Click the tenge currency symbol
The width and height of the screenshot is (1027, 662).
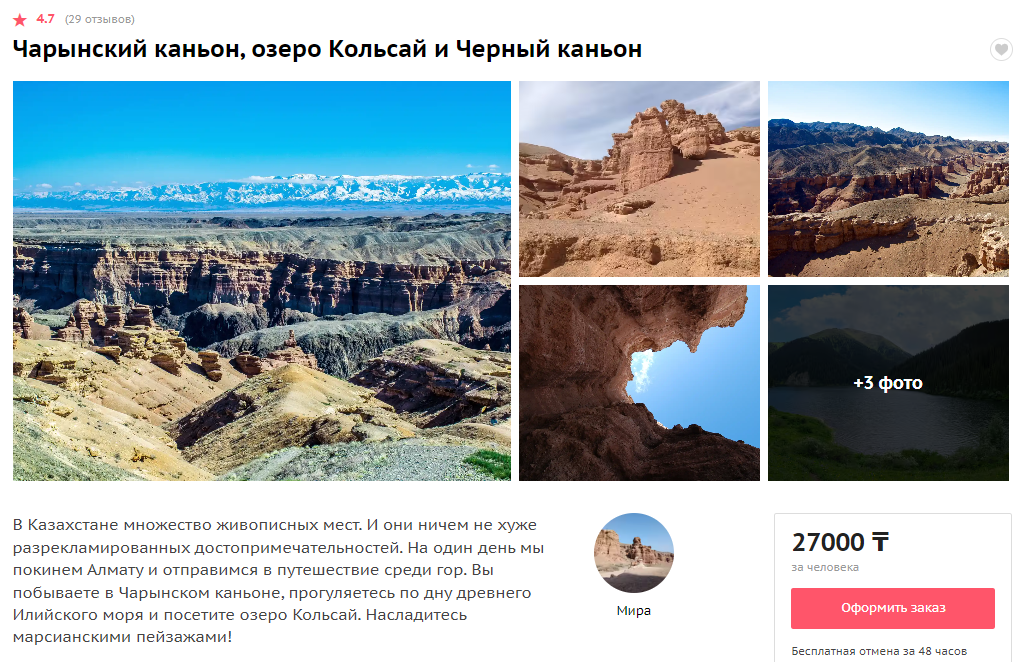pyautogui.click(x=880, y=542)
